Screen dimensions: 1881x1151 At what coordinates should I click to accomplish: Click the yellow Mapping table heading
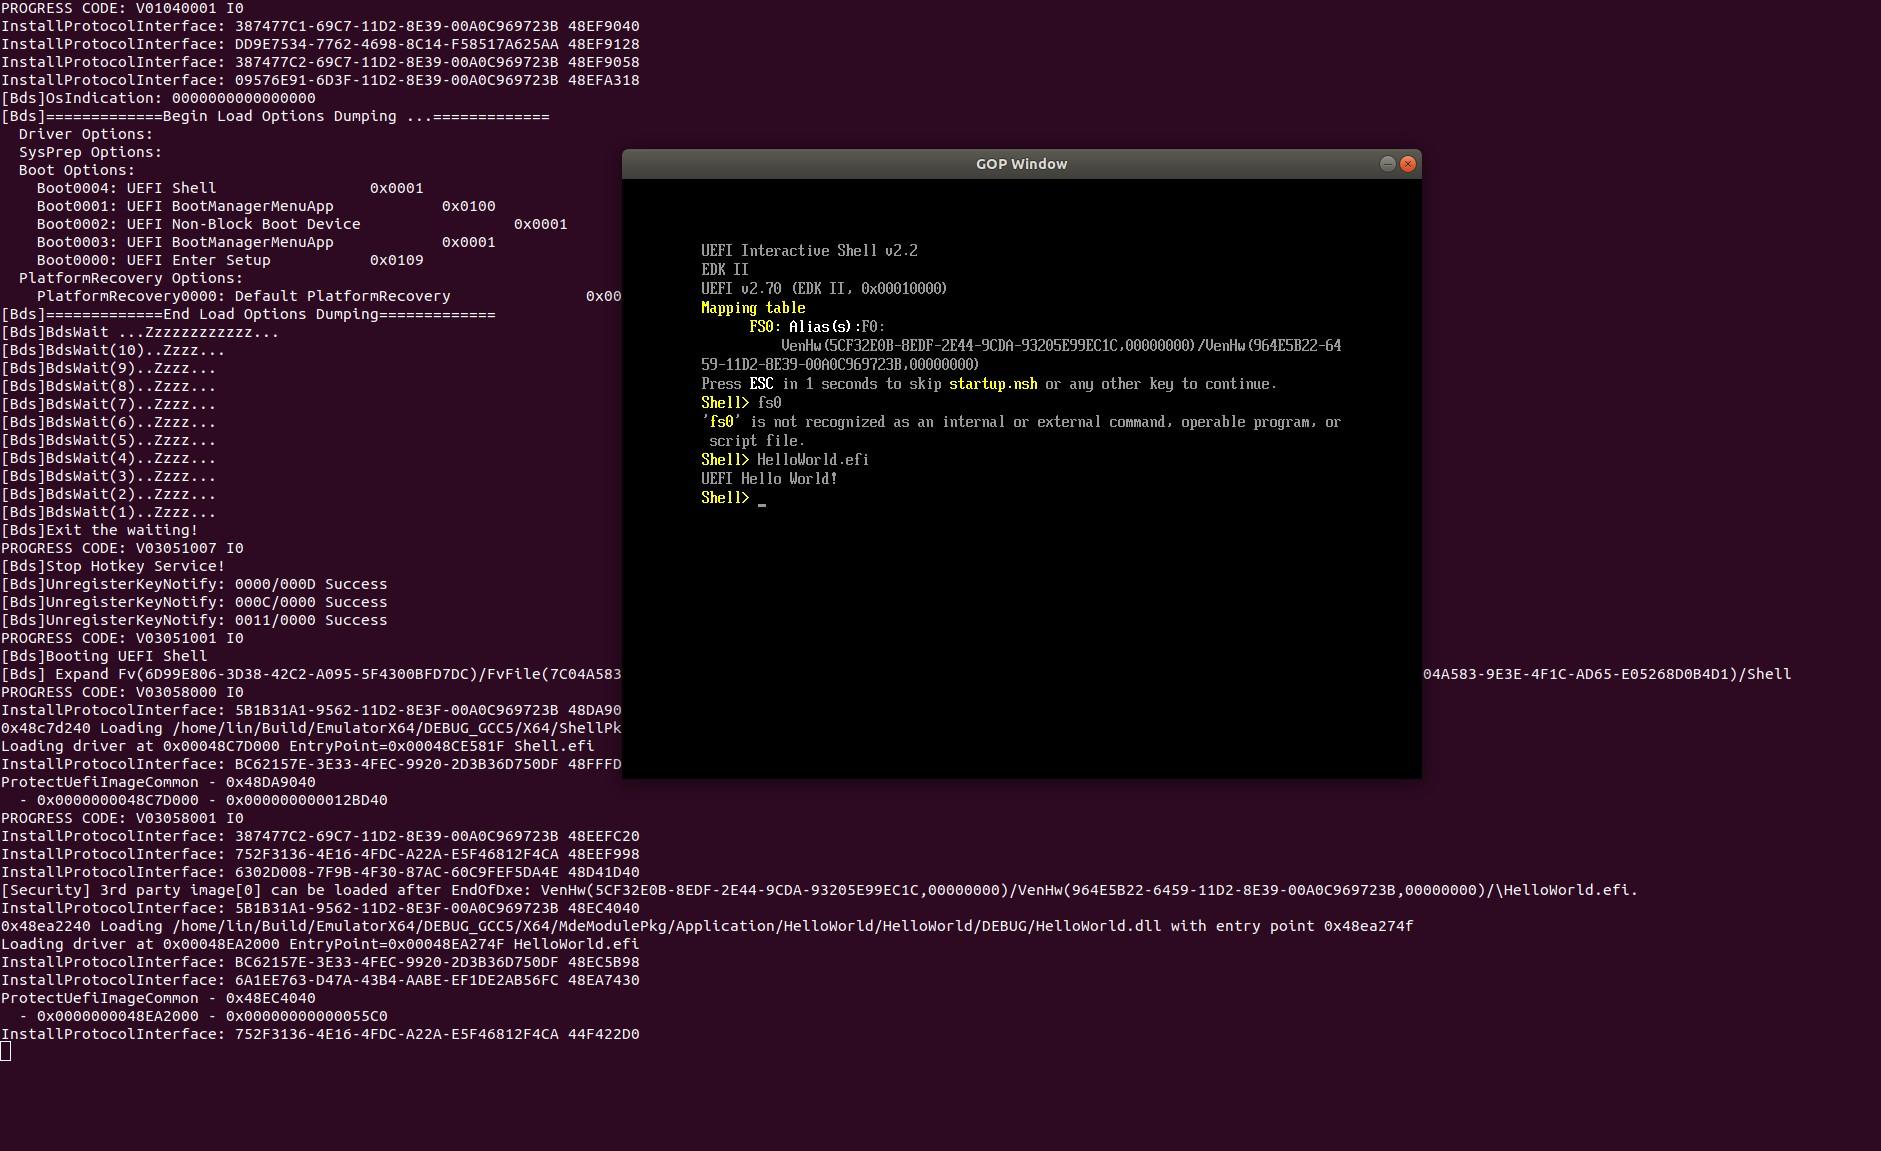[752, 307]
